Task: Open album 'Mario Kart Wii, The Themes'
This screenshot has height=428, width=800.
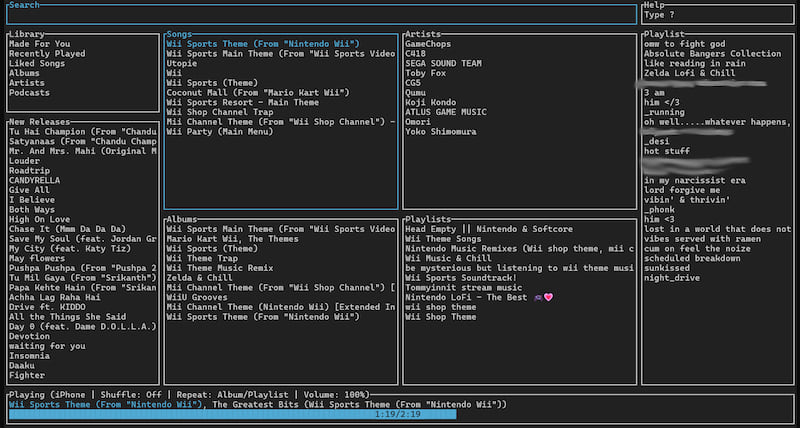Action: pyautogui.click(x=233, y=239)
